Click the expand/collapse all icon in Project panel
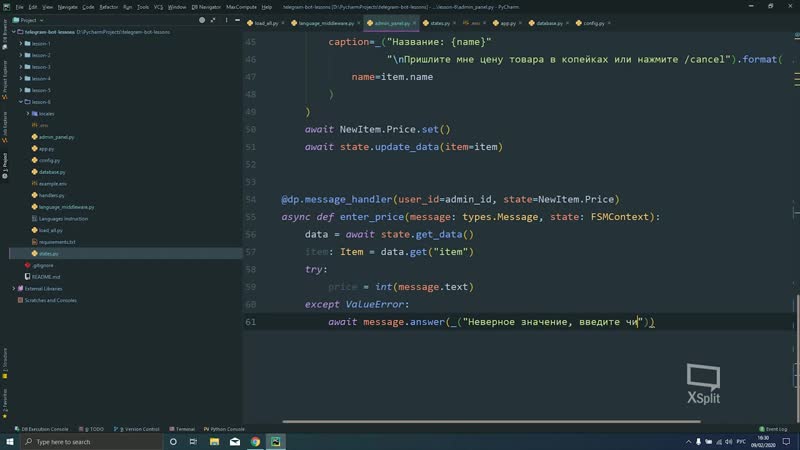Screen dimensions: 800x450 (x=213, y=20)
